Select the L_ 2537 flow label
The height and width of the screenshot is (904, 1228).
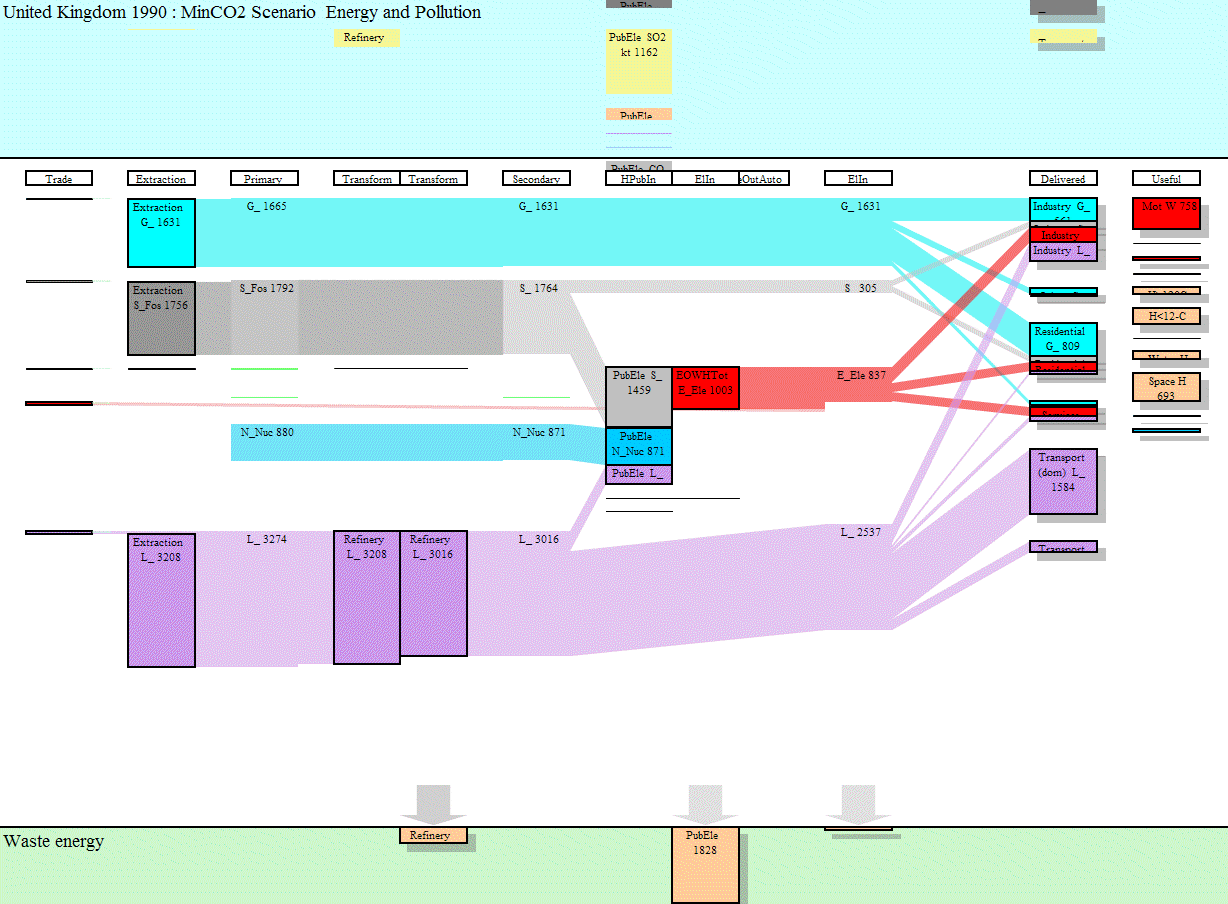coord(861,532)
